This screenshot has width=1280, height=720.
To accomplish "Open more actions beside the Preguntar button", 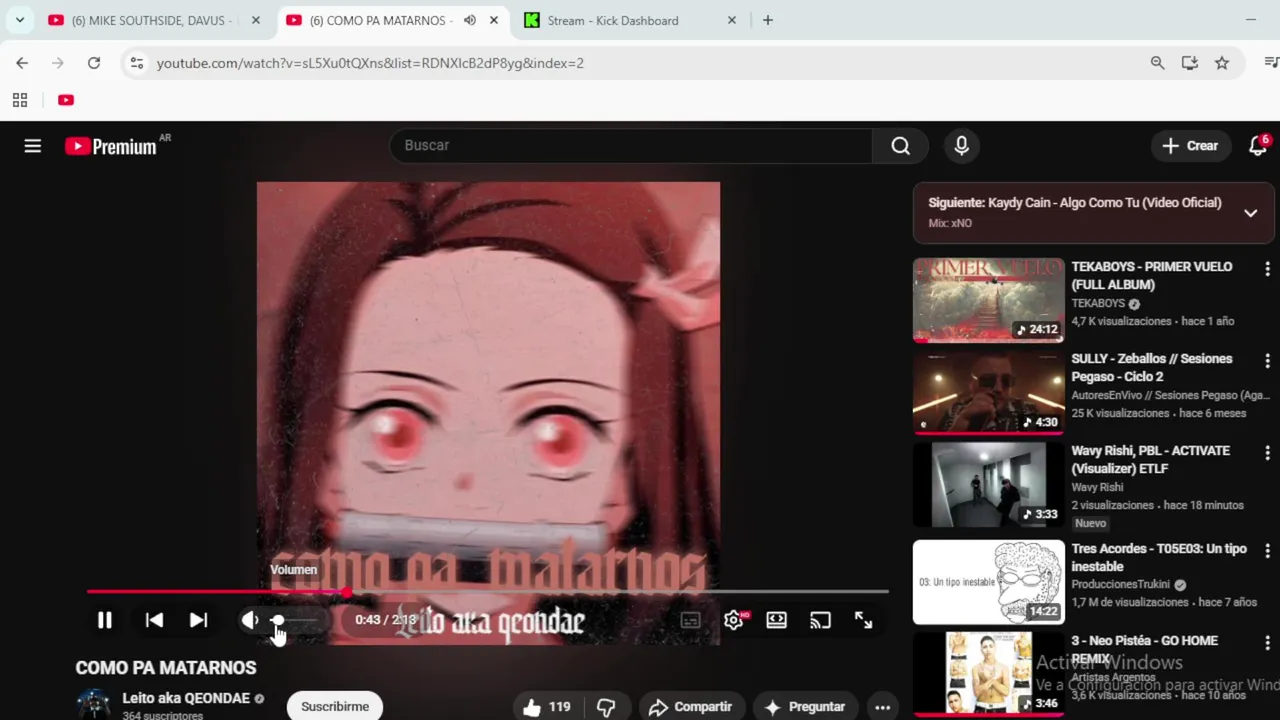I will [x=882, y=707].
